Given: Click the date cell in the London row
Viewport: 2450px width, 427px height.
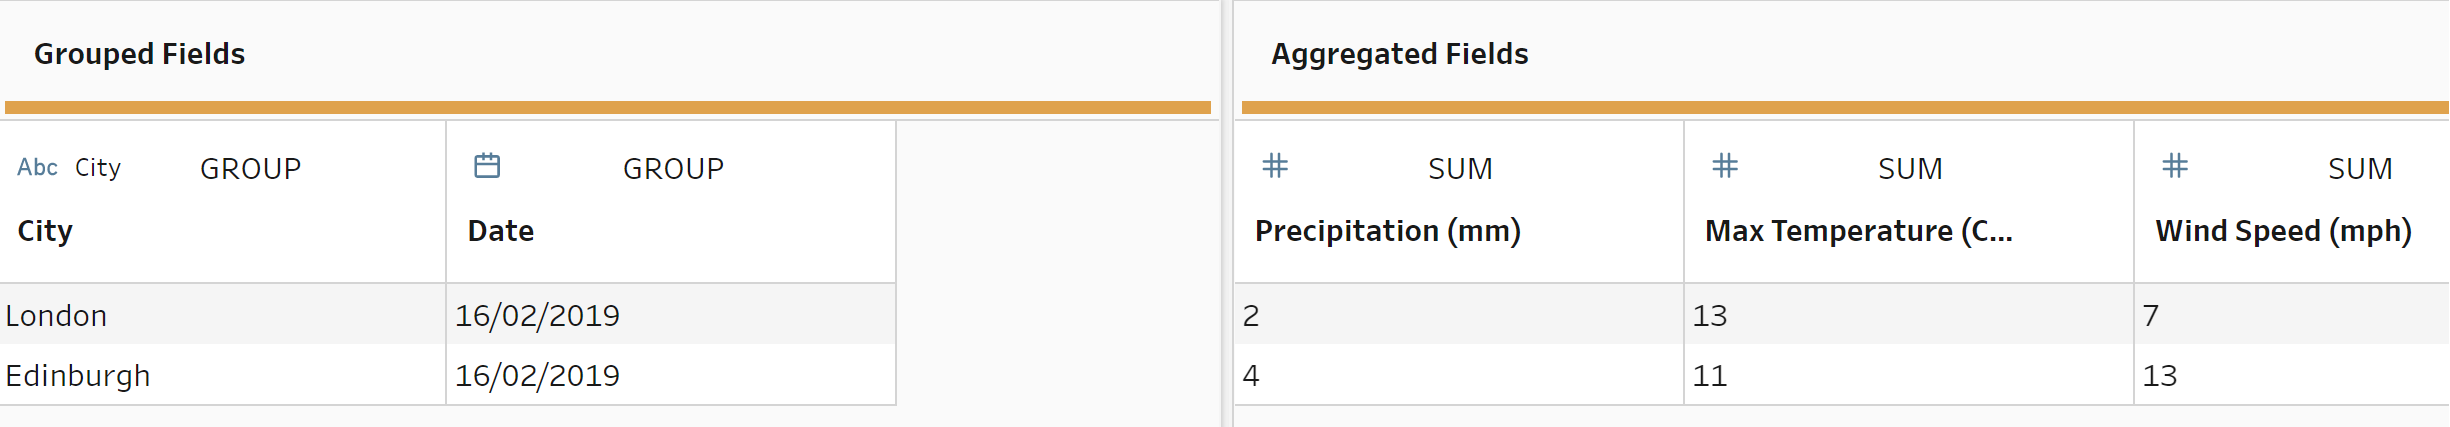Looking at the screenshot, I should pos(537,316).
